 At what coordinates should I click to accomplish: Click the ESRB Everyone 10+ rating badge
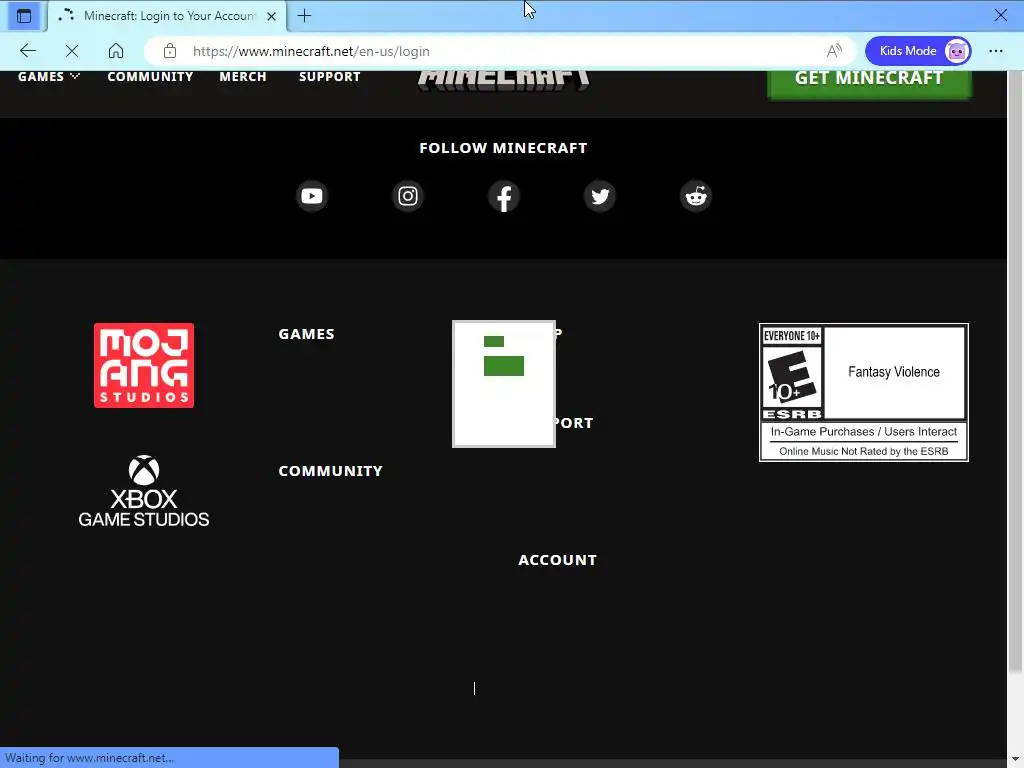pos(863,392)
